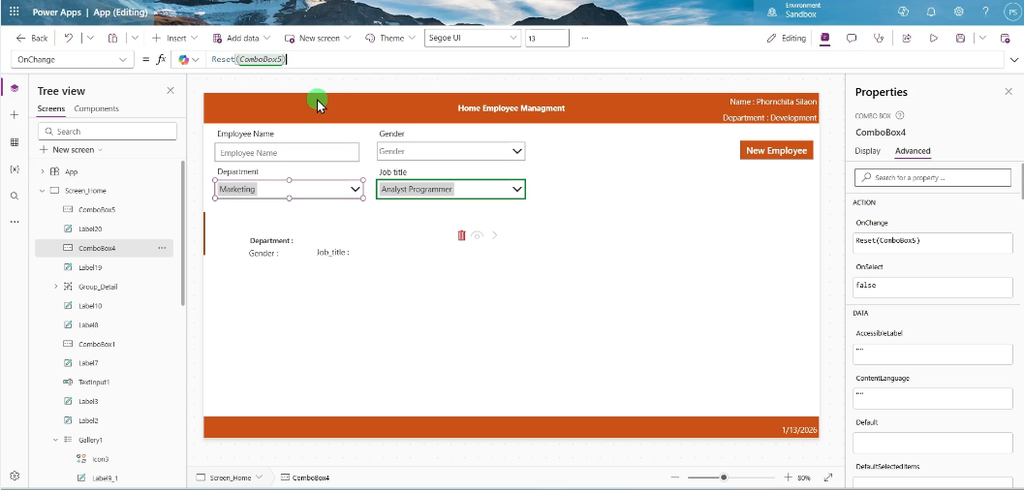The image size is (1024, 490).
Task: Select Label20 in tree view
Action: [x=90, y=229]
